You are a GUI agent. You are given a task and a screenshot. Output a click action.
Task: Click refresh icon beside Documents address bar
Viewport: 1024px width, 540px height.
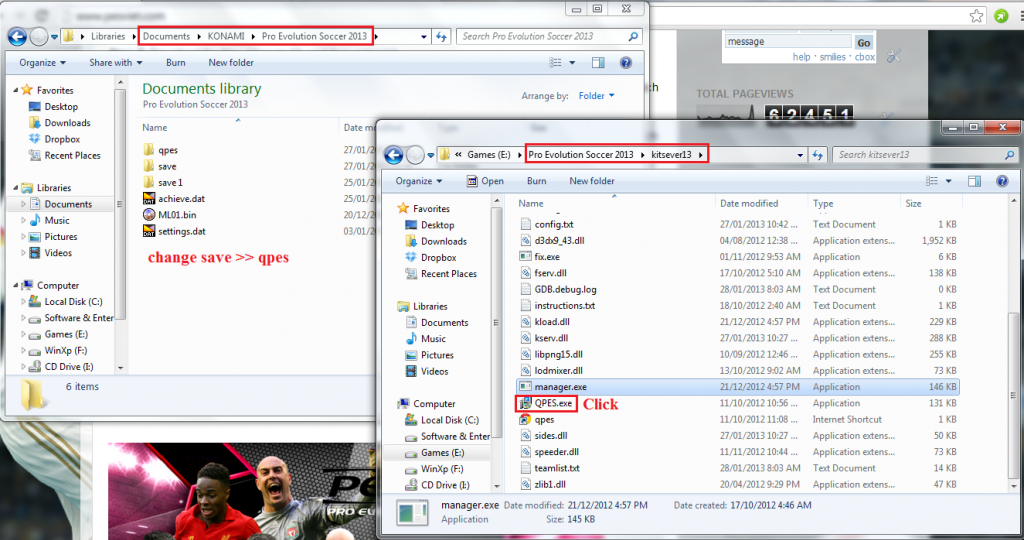441,37
